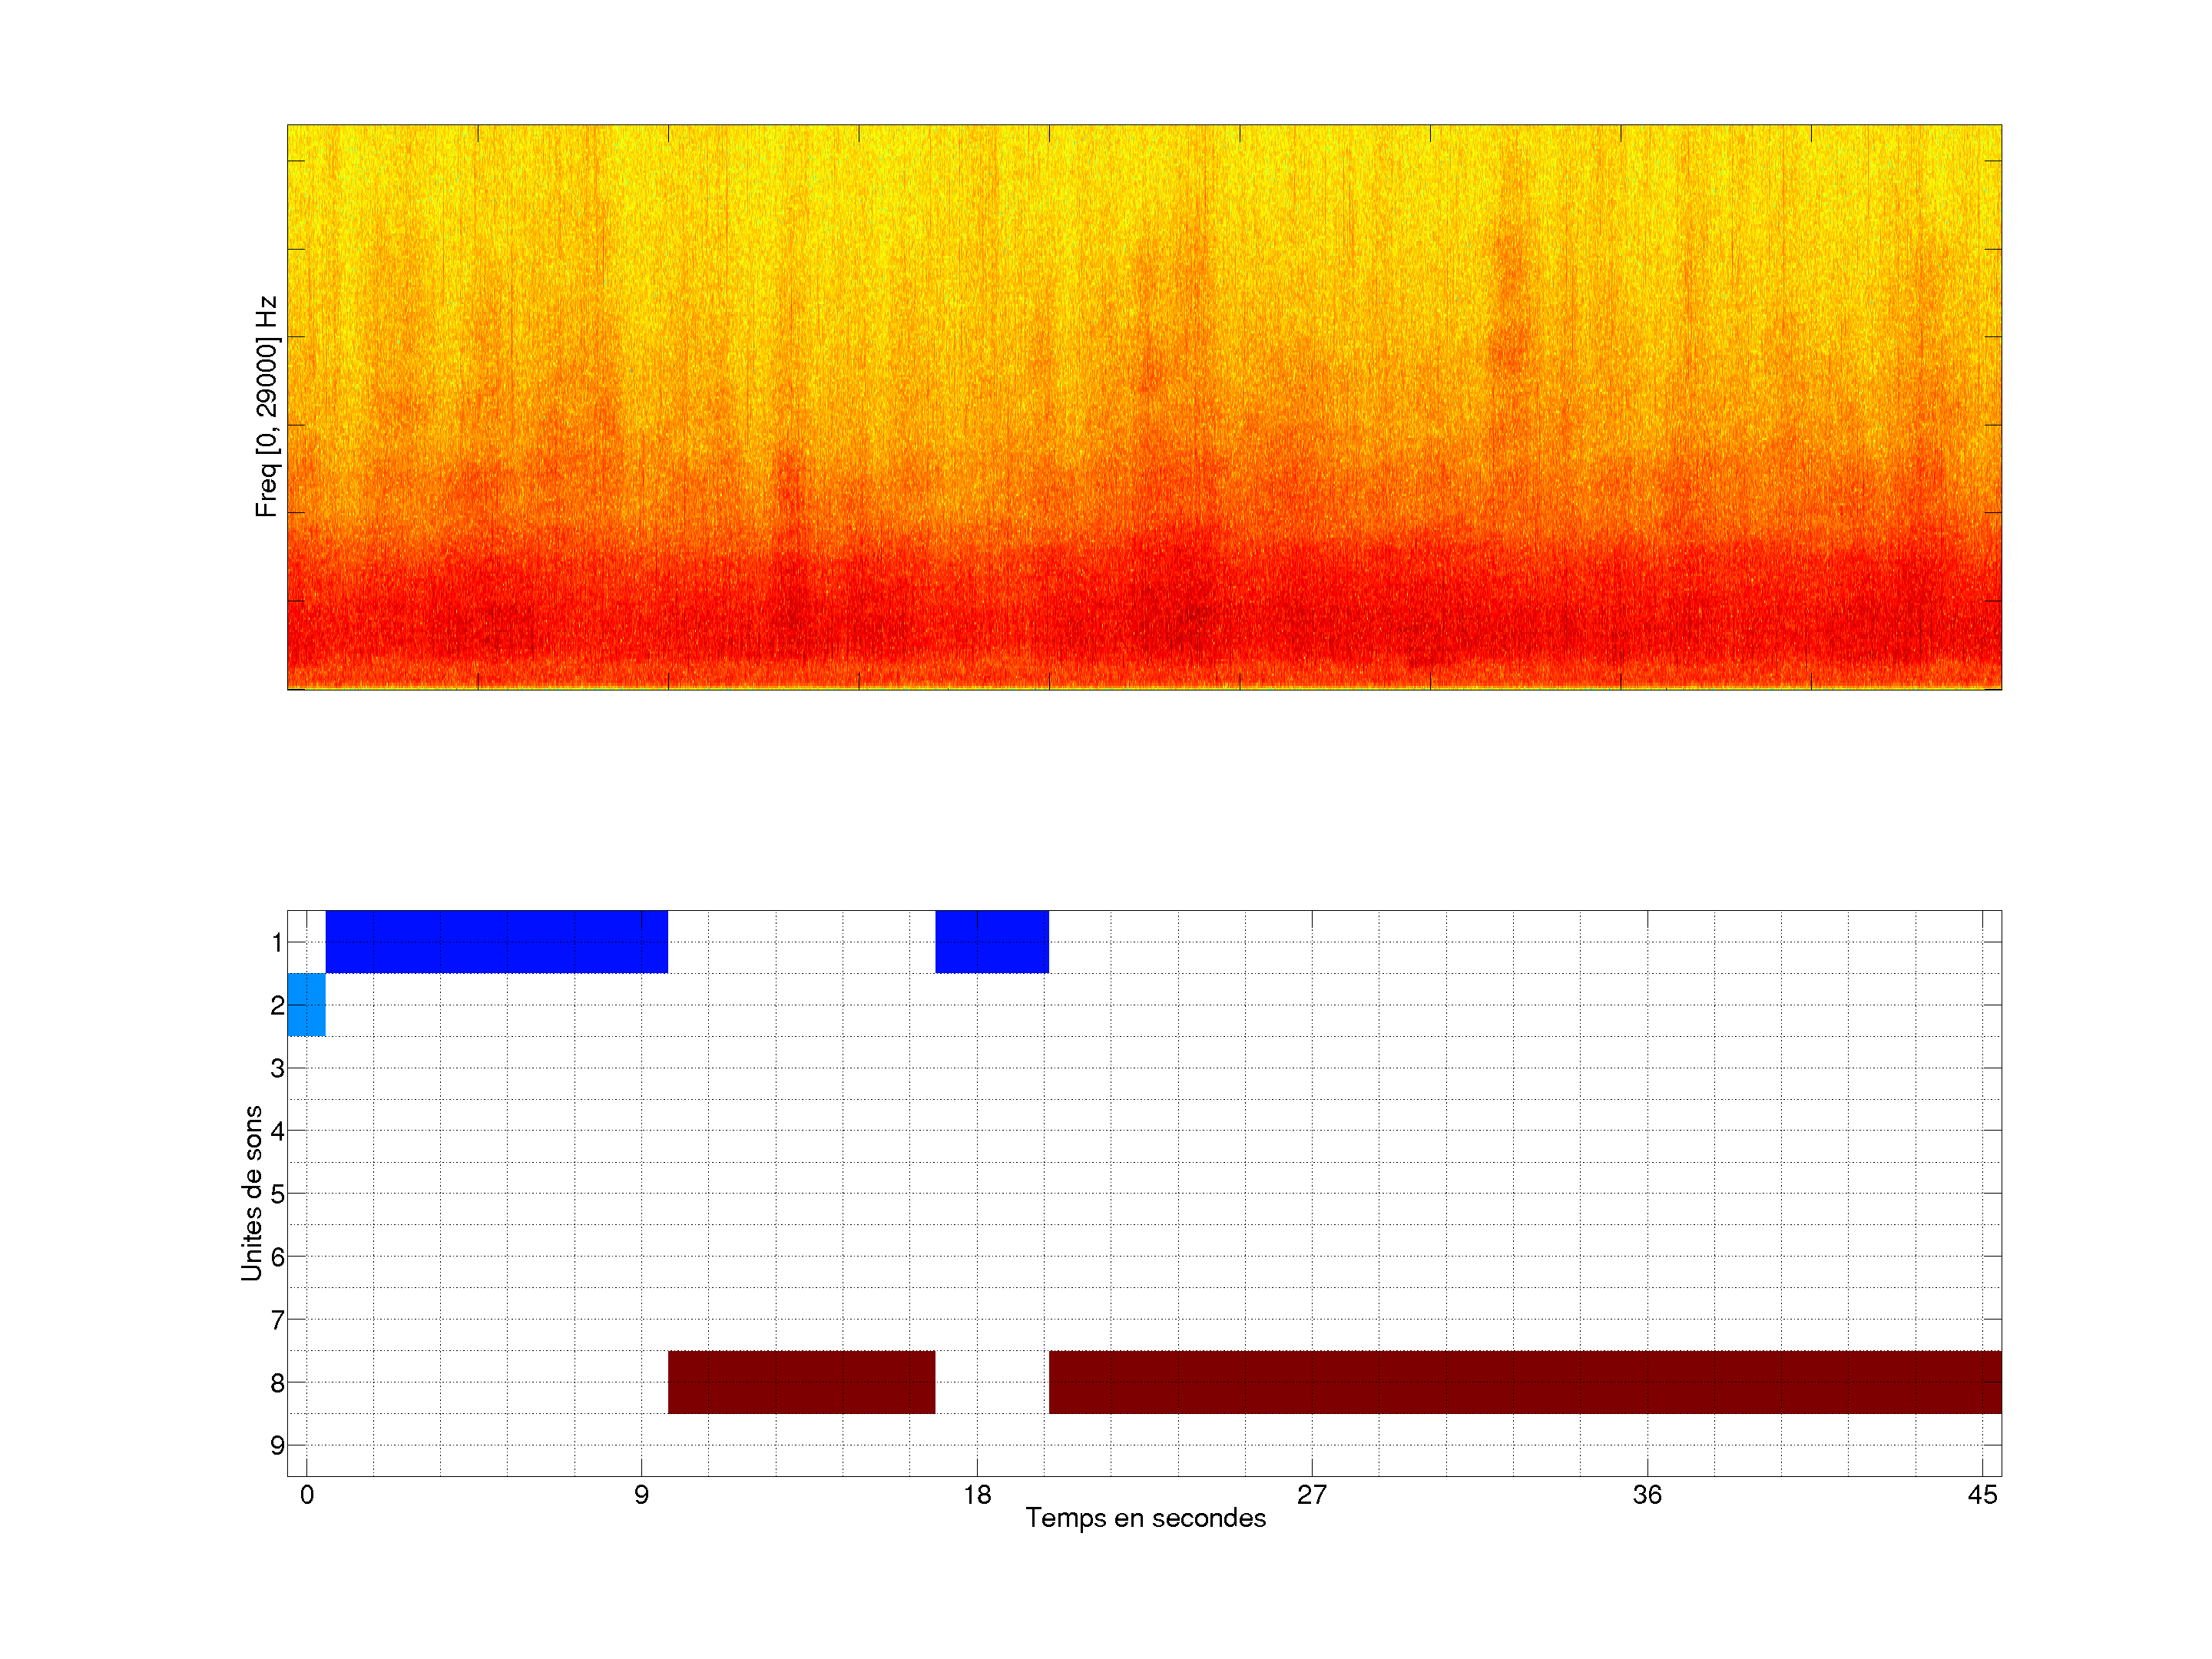Click the long blue block starting near 0 seconds
Viewport: 2212px width, 1659px height.
tap(496, 941)
